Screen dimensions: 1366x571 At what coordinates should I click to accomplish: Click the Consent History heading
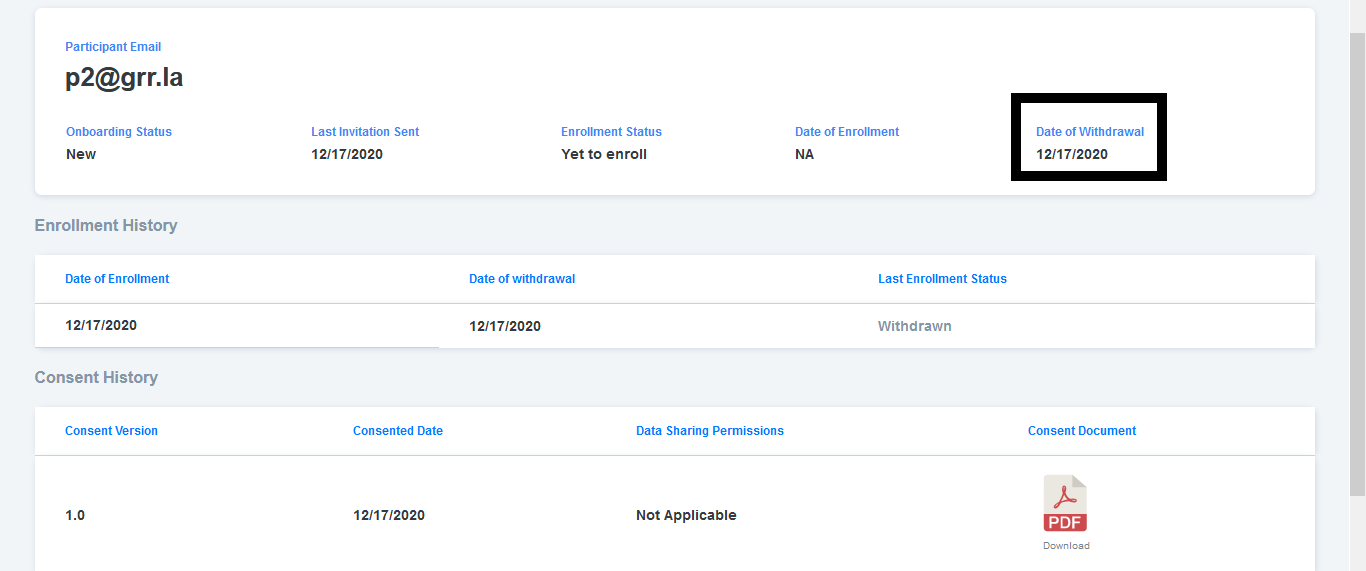click(x=96, y=377)
